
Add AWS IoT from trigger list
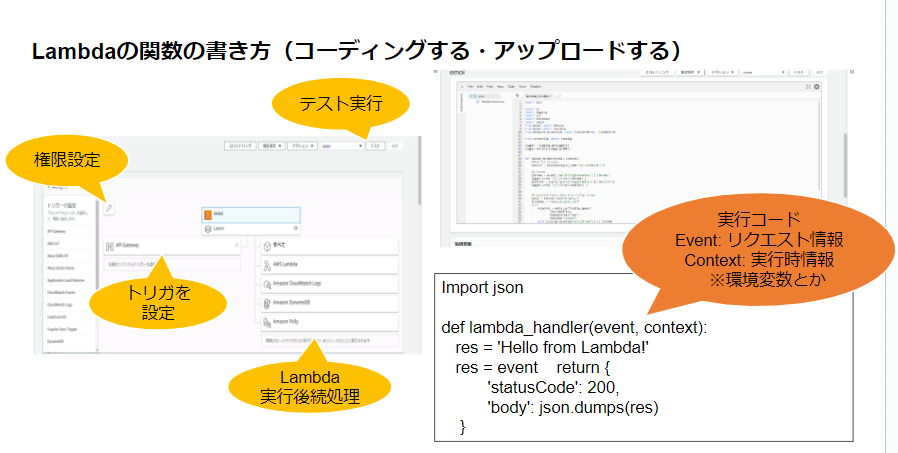click(x=54, y=243)
